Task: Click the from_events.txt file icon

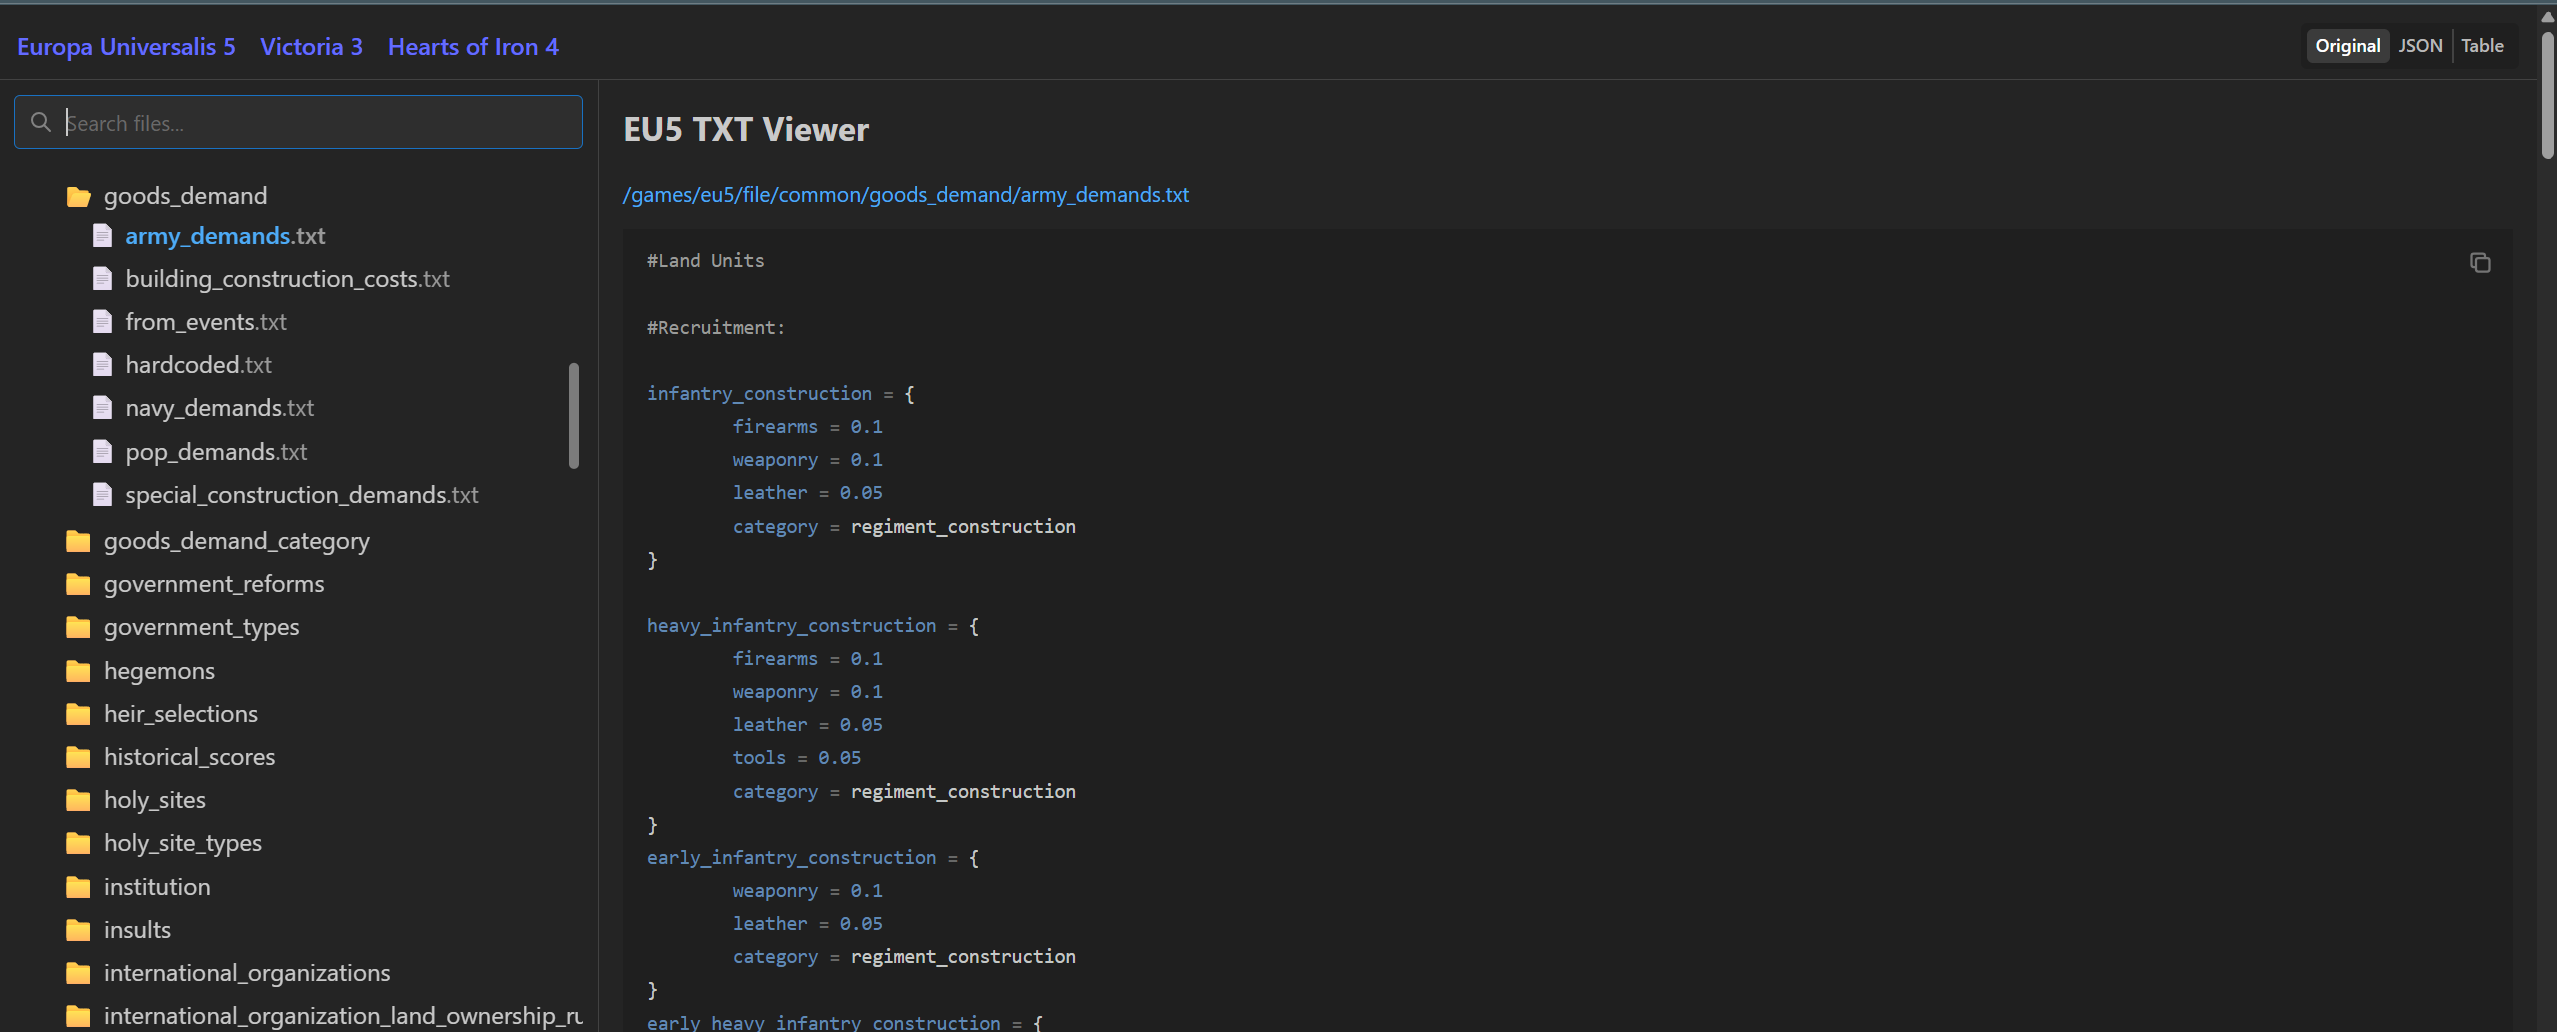Action: (x=102, y=321)
